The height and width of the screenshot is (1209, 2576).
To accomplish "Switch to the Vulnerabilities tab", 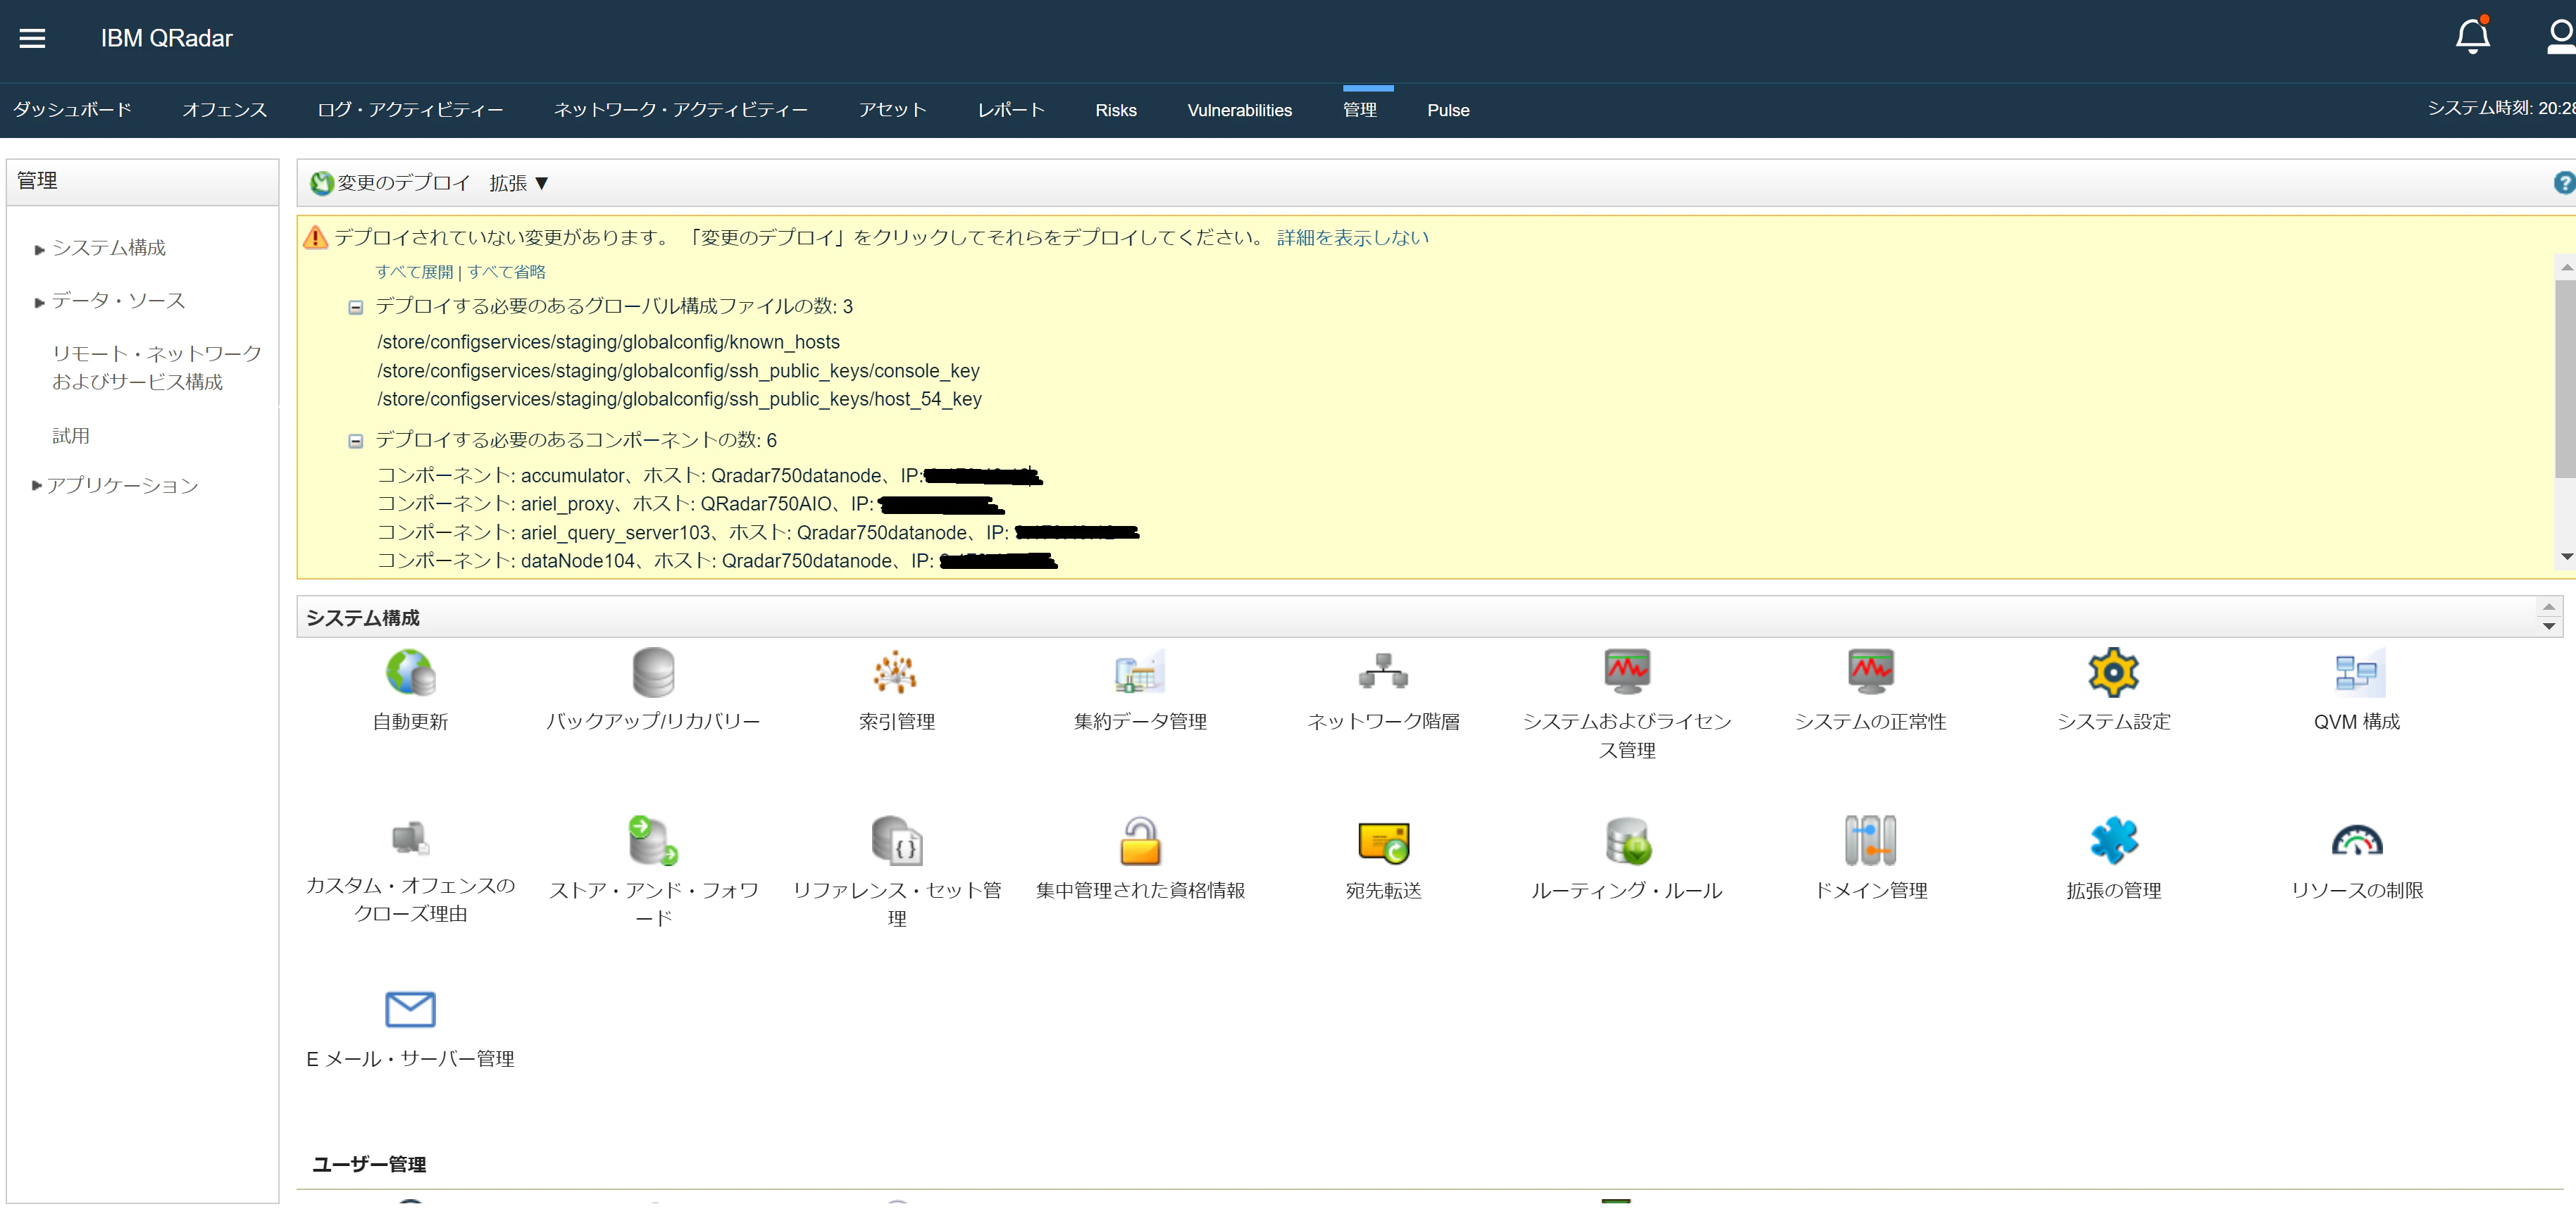I will point(1239,110).
